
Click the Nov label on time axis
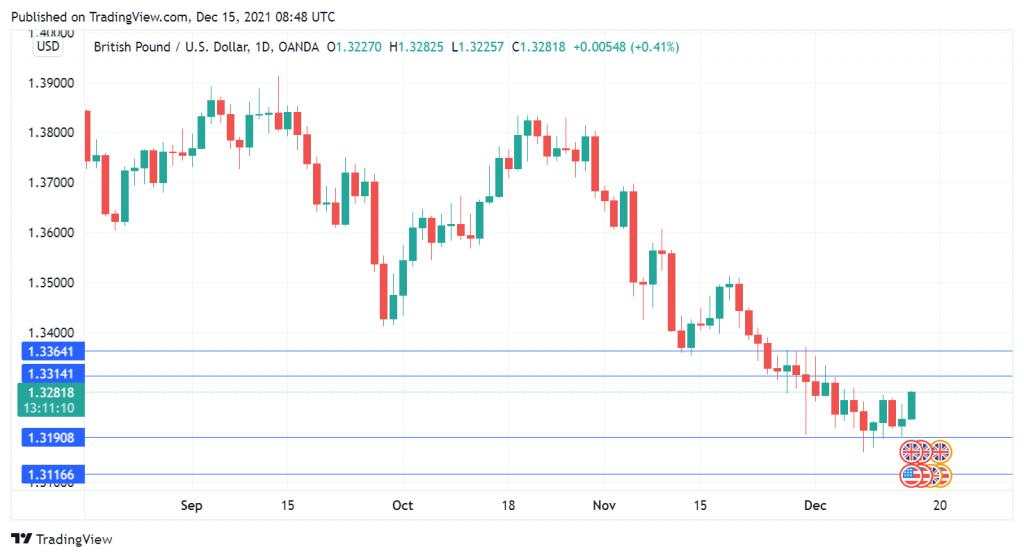coord(604,505)
